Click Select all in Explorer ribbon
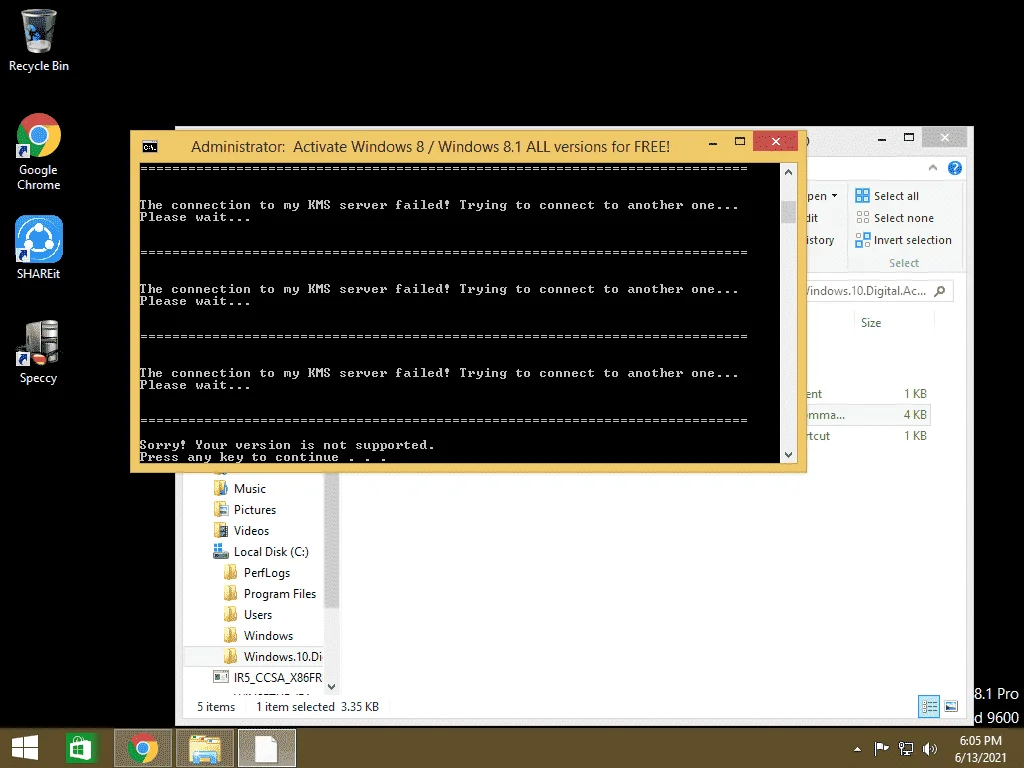Screen dimensions: 1024x768 click(887, 196)
